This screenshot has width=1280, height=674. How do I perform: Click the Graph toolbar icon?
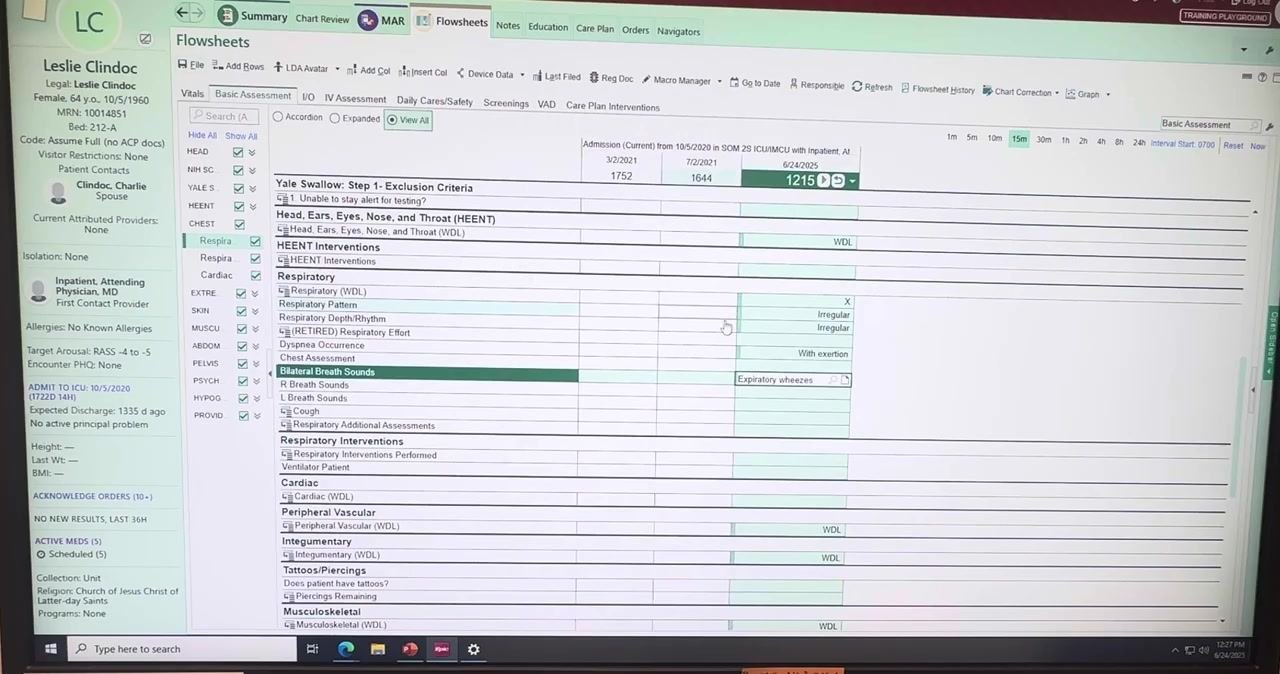pyautogui.click(x=1071, y=94)
